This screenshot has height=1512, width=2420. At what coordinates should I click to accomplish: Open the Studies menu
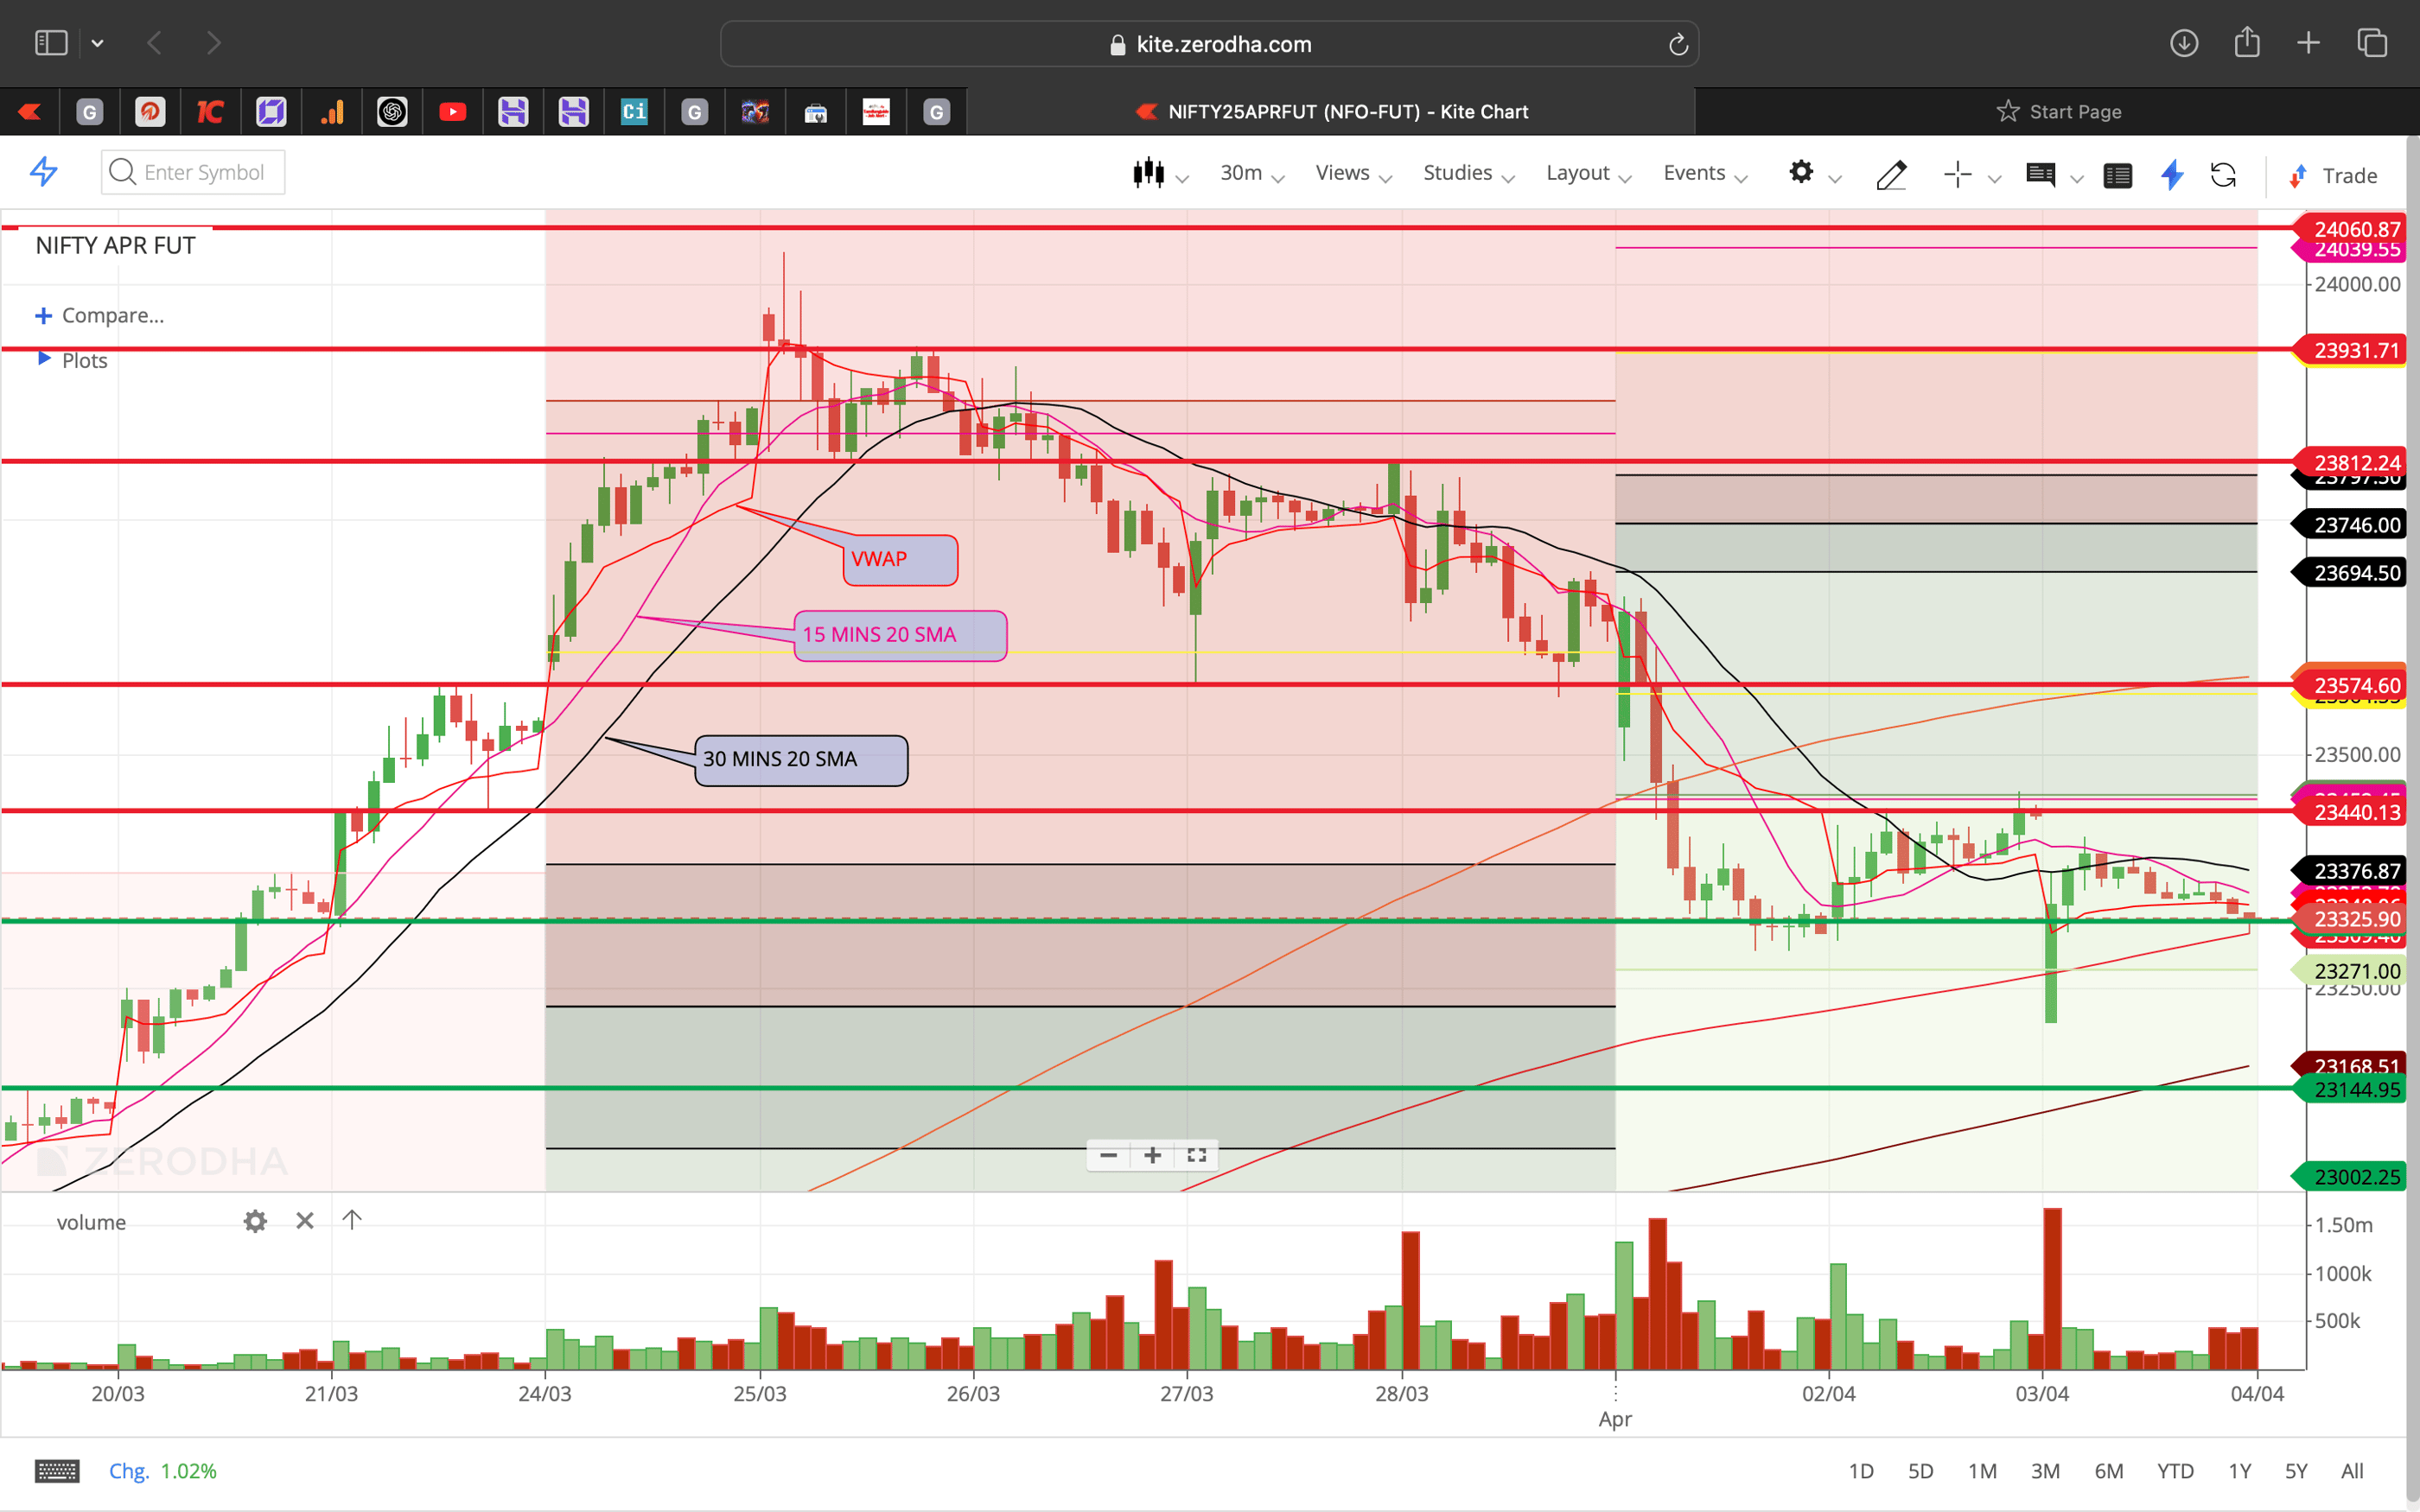[1457, 172]
